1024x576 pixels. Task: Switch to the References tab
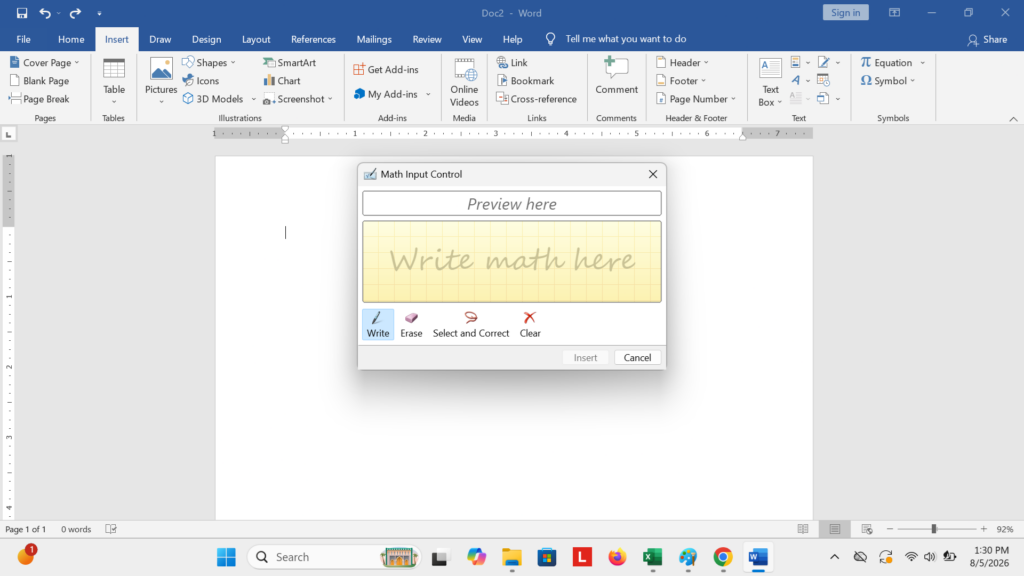(313, 39)
